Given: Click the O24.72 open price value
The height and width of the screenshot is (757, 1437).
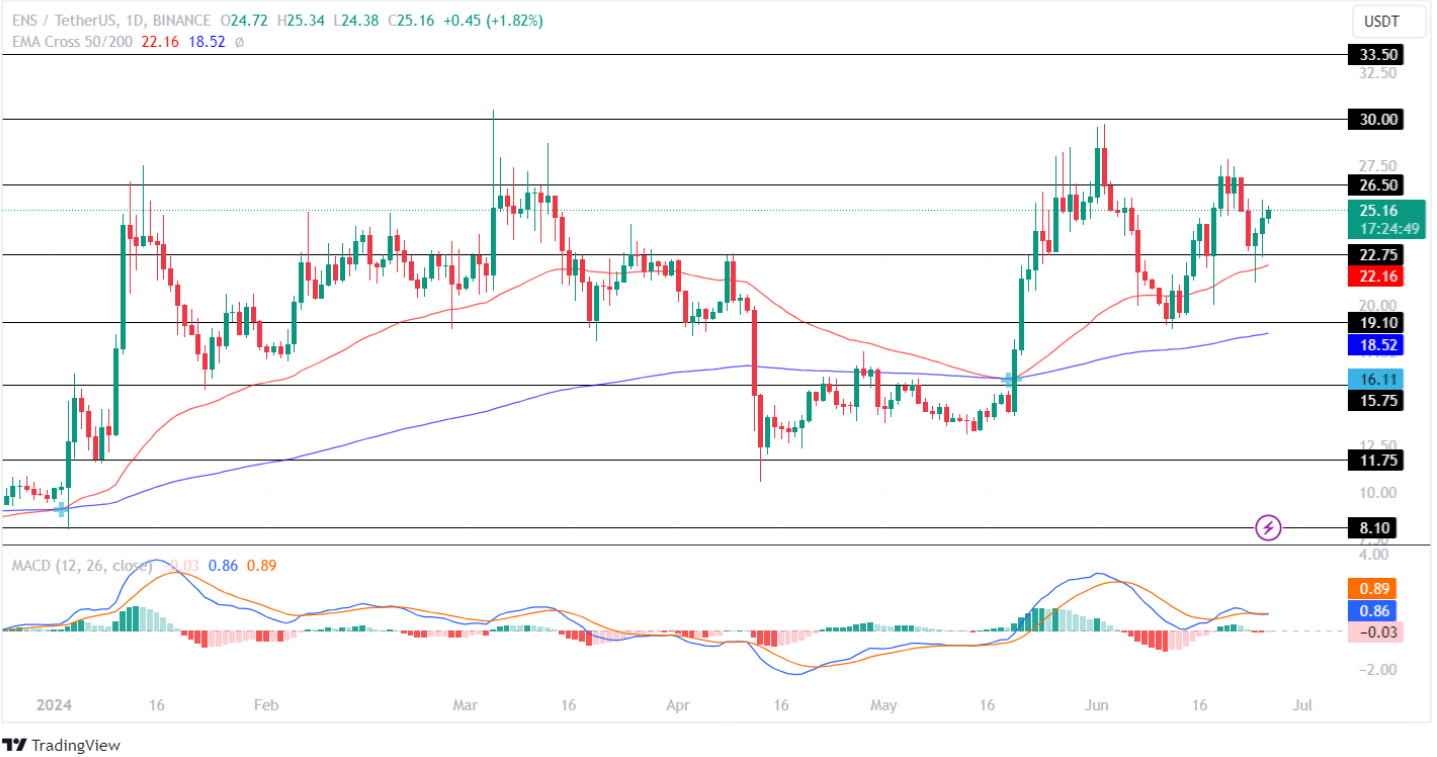Looking at the screenshot, I should pyautogui.click(x=246, y=20).
